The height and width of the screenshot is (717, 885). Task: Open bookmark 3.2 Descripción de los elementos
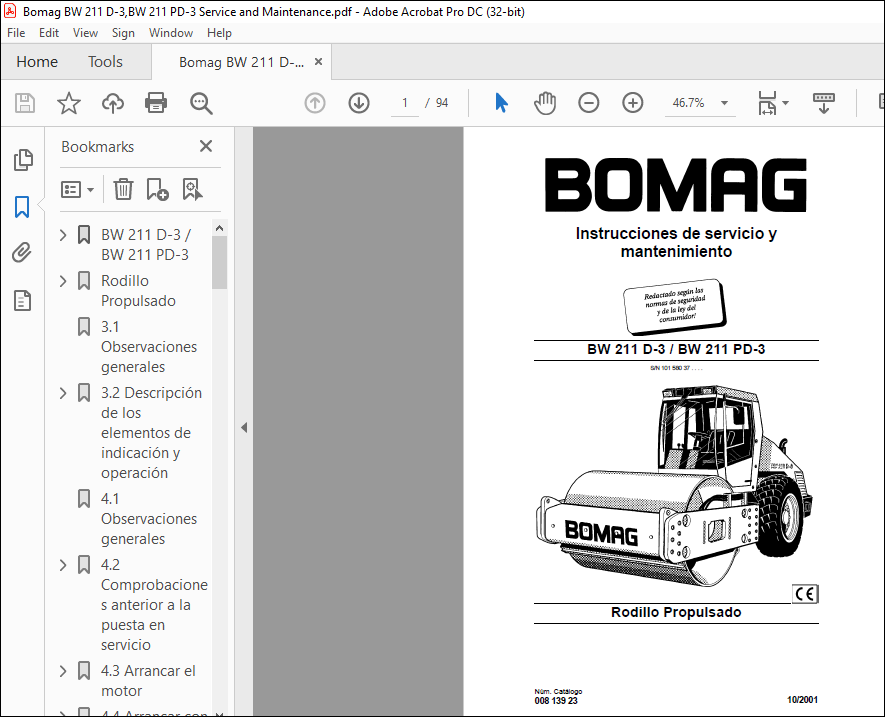point(151,432)
